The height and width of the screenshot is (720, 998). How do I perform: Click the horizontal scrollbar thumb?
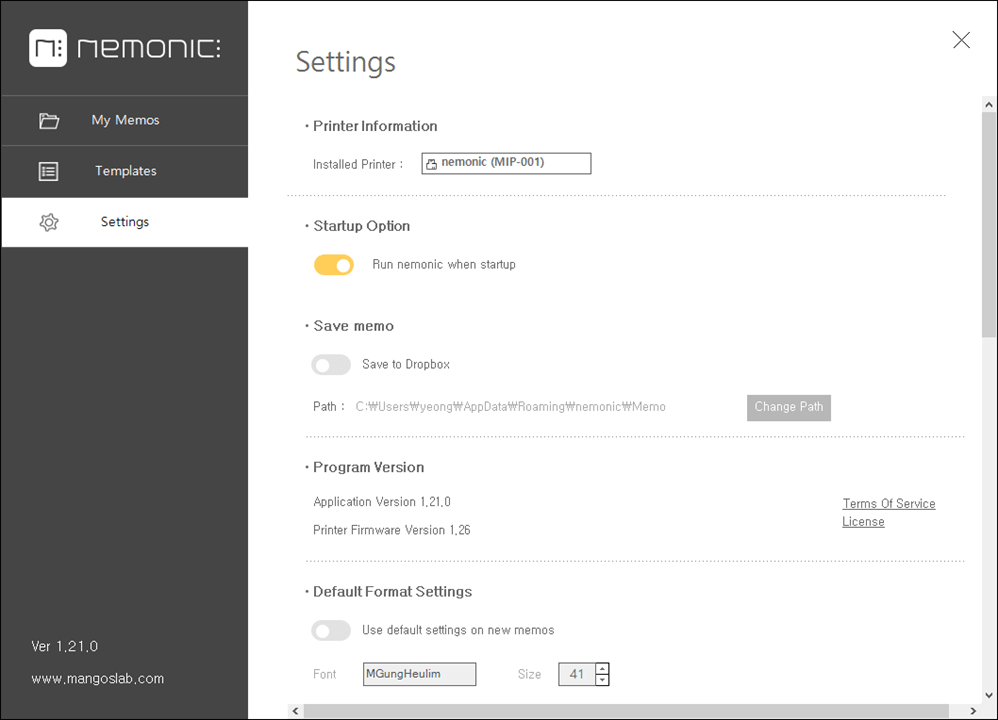tap(626, 711)
